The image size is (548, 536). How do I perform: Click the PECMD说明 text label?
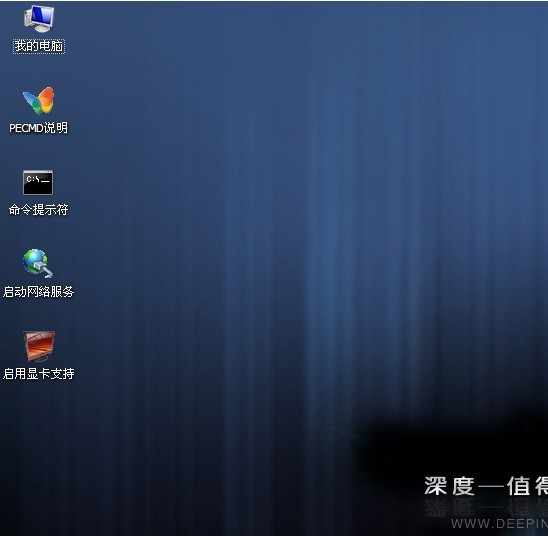coord(38,128)
